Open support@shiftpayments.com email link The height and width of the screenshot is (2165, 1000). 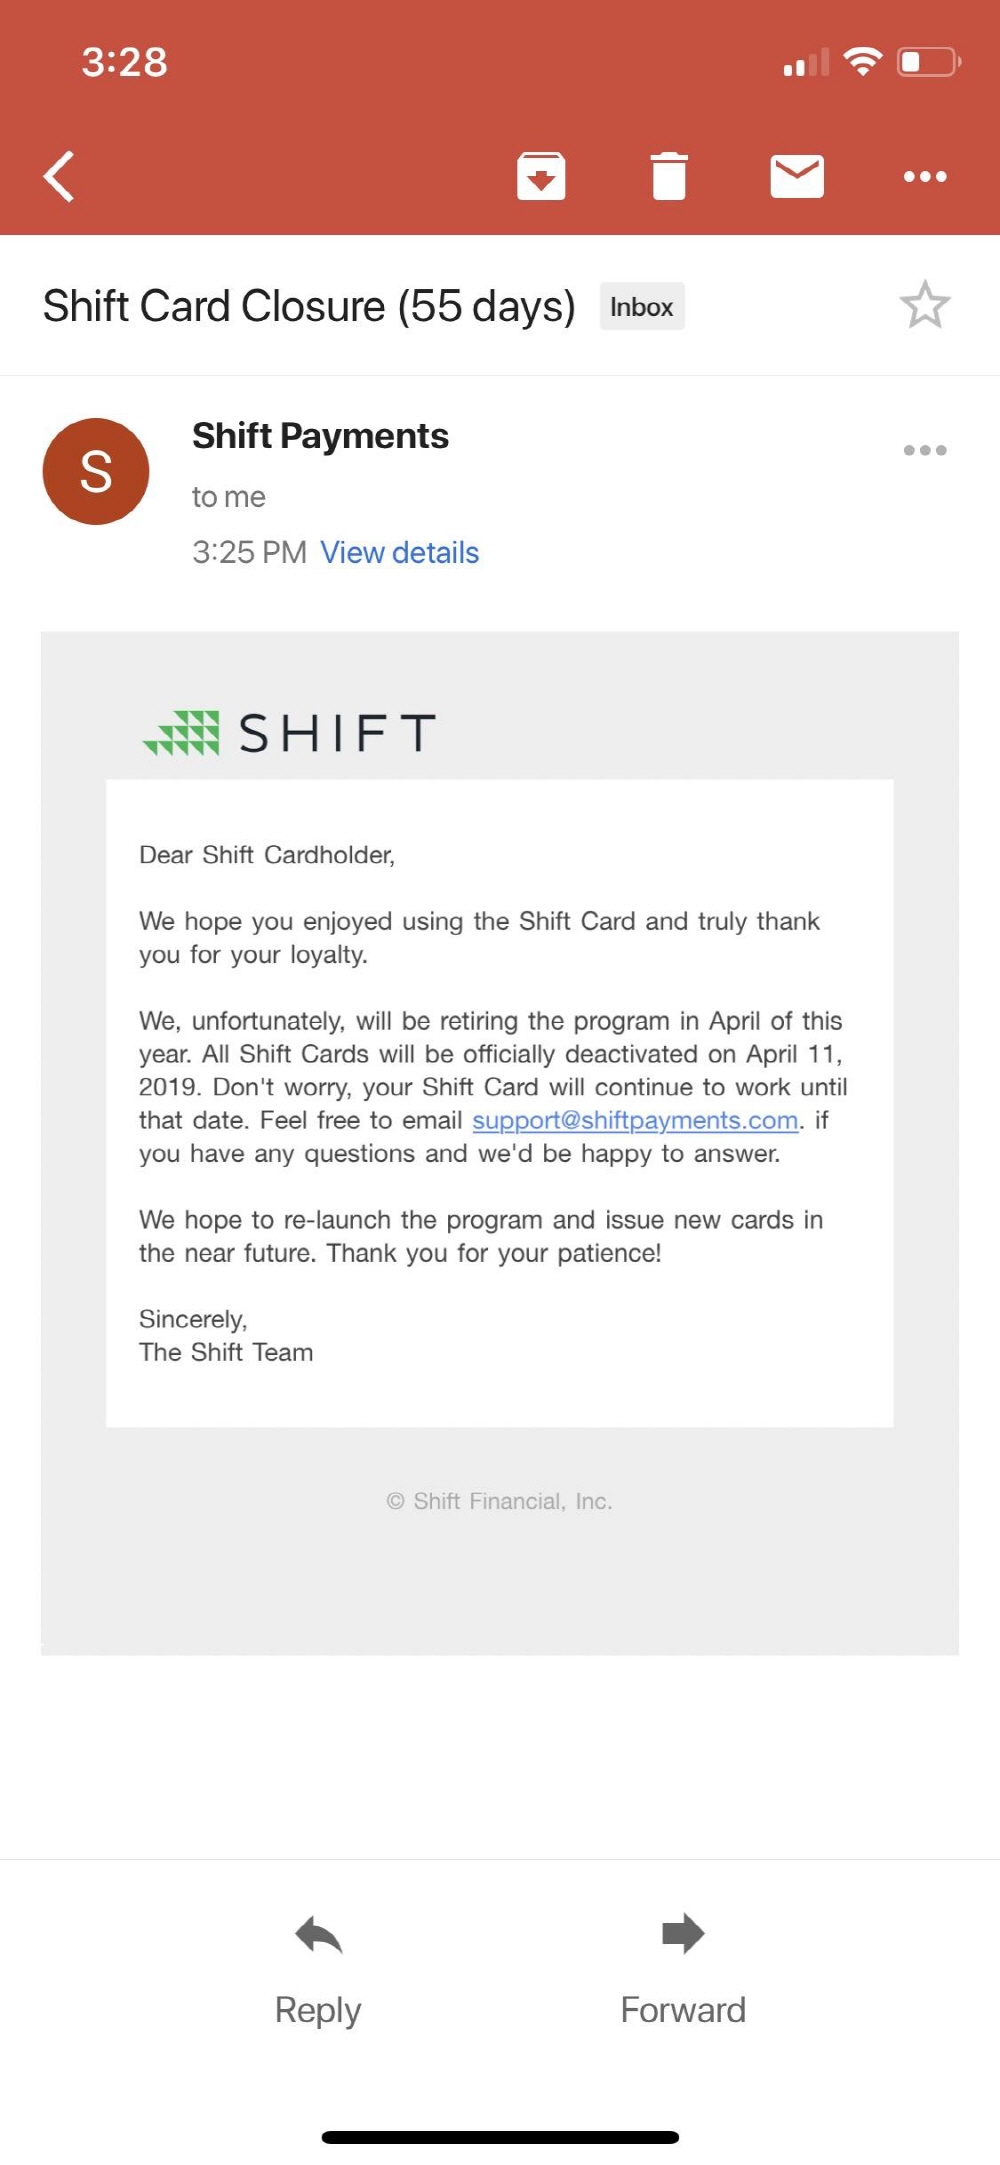click(x=635, y=1120)
